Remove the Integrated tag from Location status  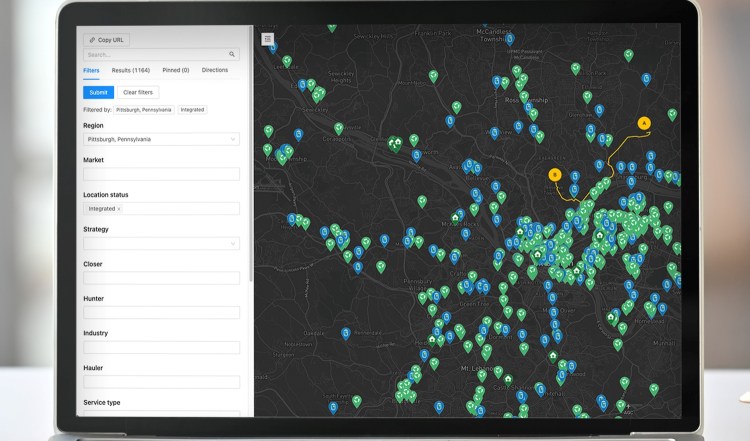(119, 209)
